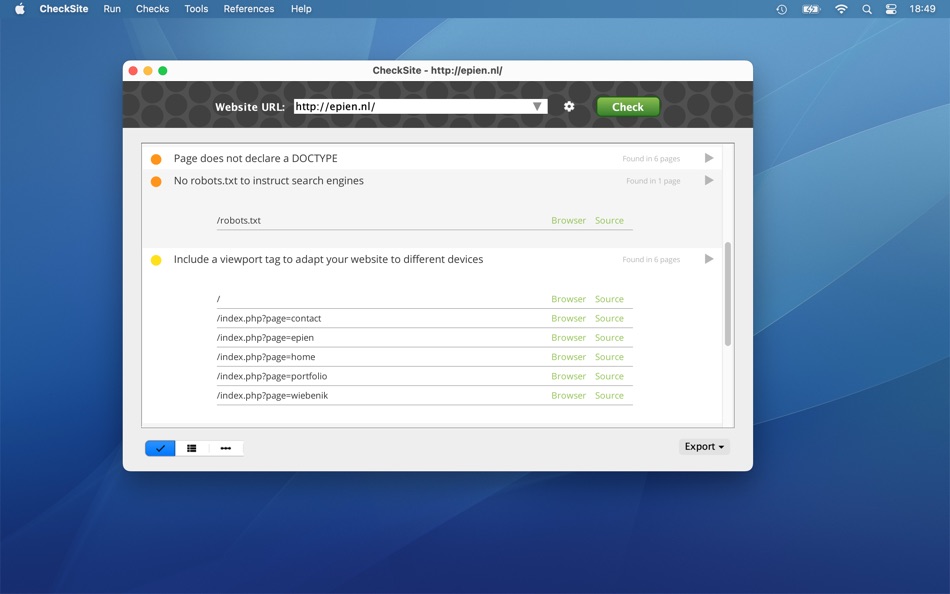The image size is (950, 594).
Task: View Source for page=contact
Action: [x=609, y=318]
